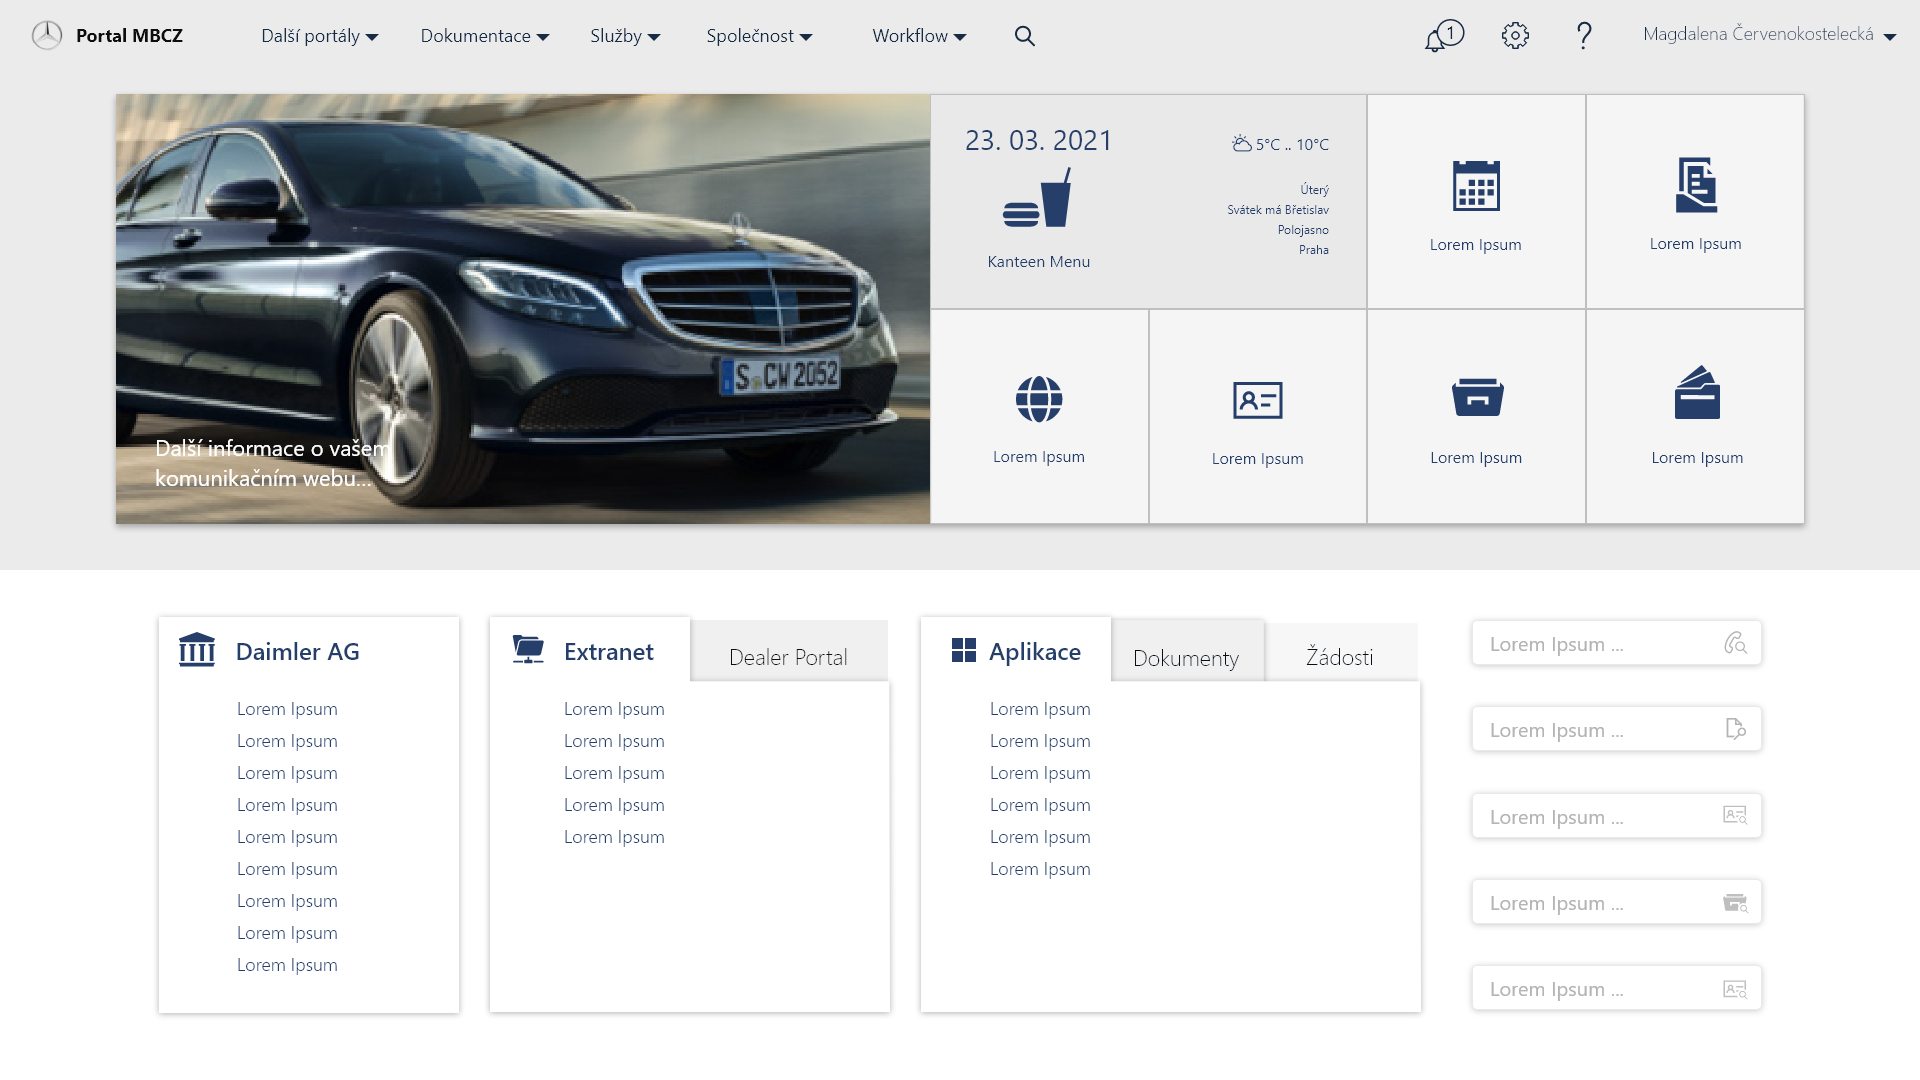Expand the Další portály dropdown
Screen dimensions: 1920x1080
coord(319,36)
